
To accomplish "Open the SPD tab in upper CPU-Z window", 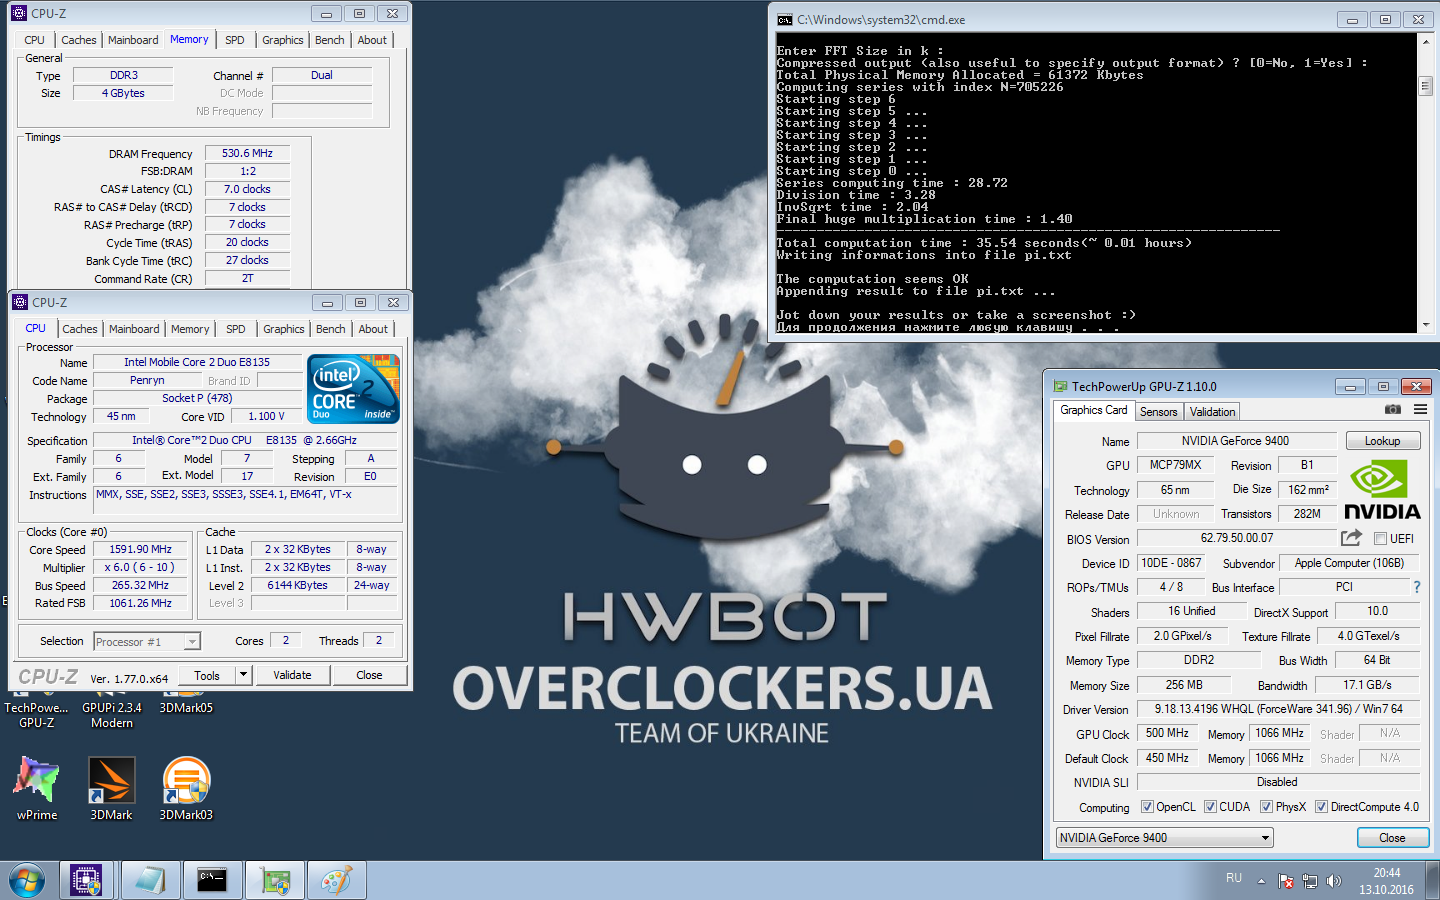I will click(235, 40).
